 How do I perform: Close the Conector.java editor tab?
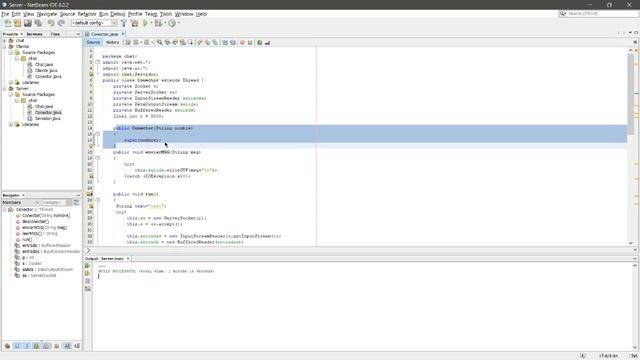123,34
